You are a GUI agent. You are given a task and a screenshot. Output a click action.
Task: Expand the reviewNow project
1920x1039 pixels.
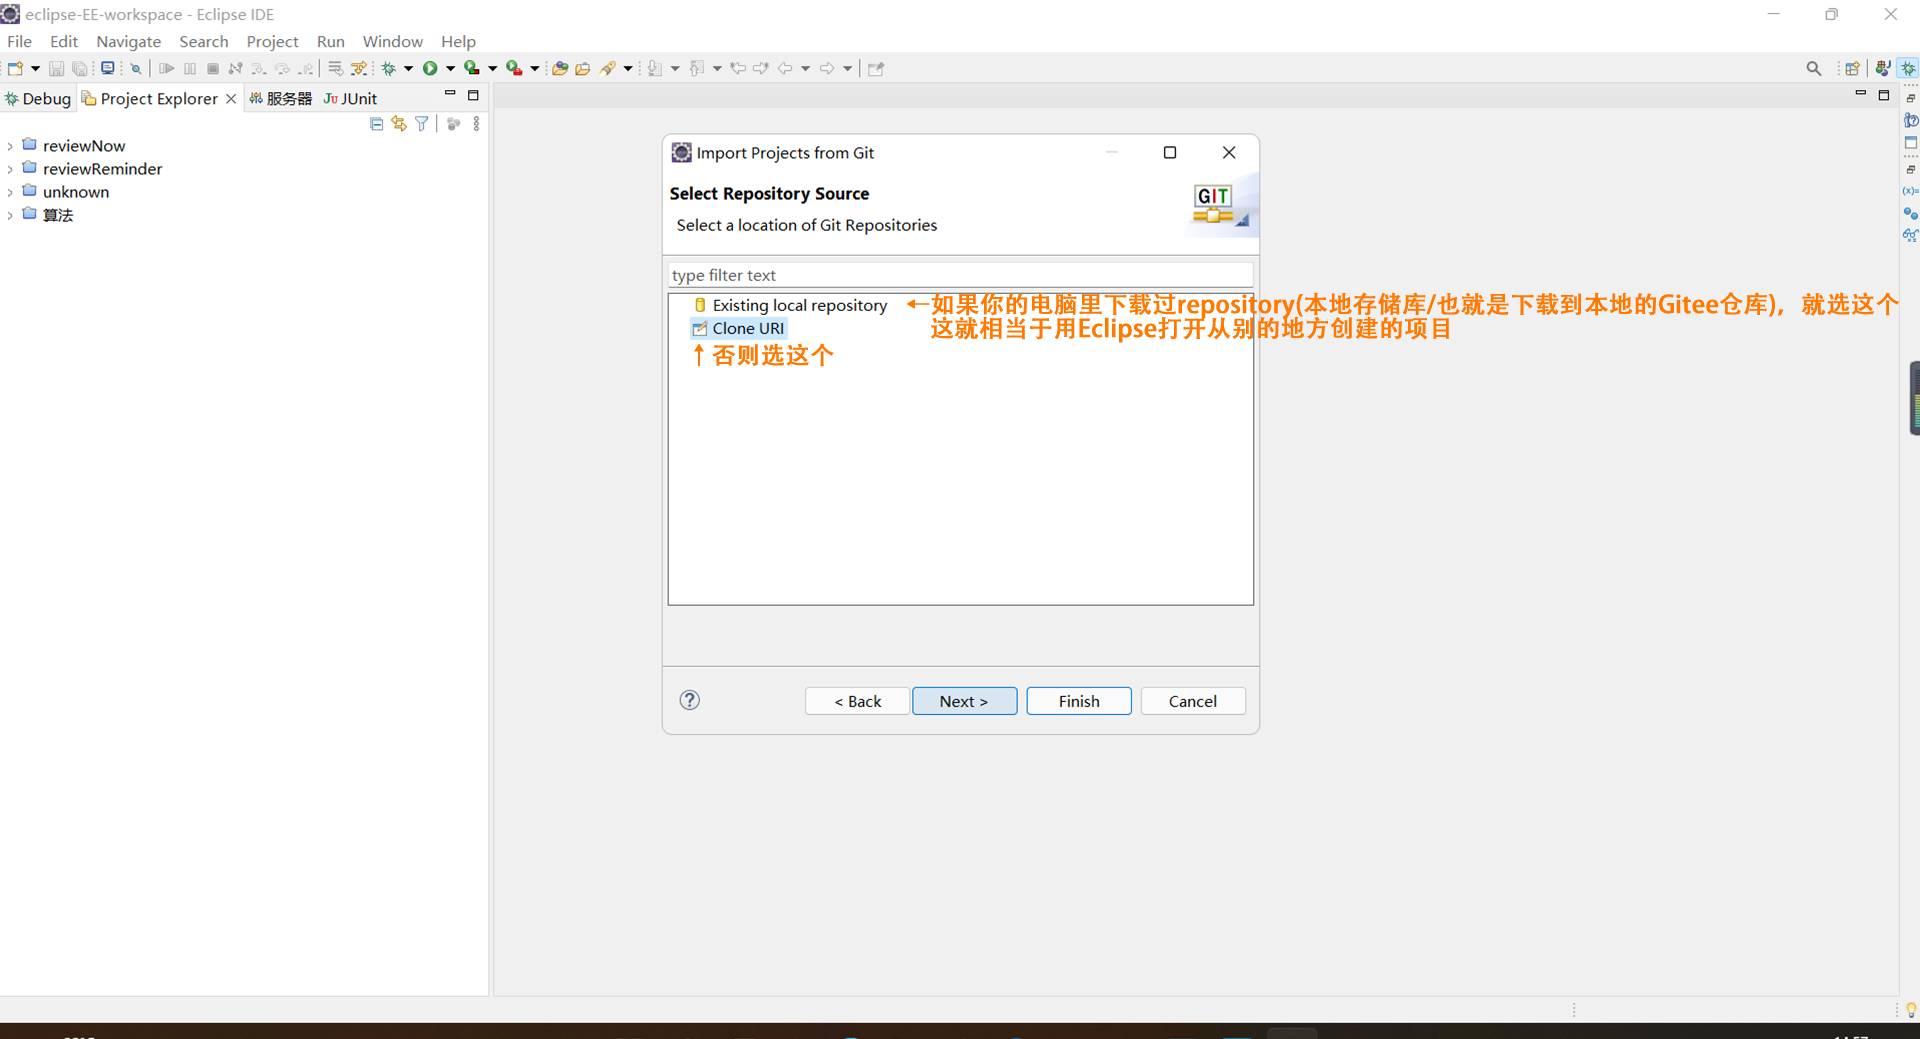click(10, 145)
